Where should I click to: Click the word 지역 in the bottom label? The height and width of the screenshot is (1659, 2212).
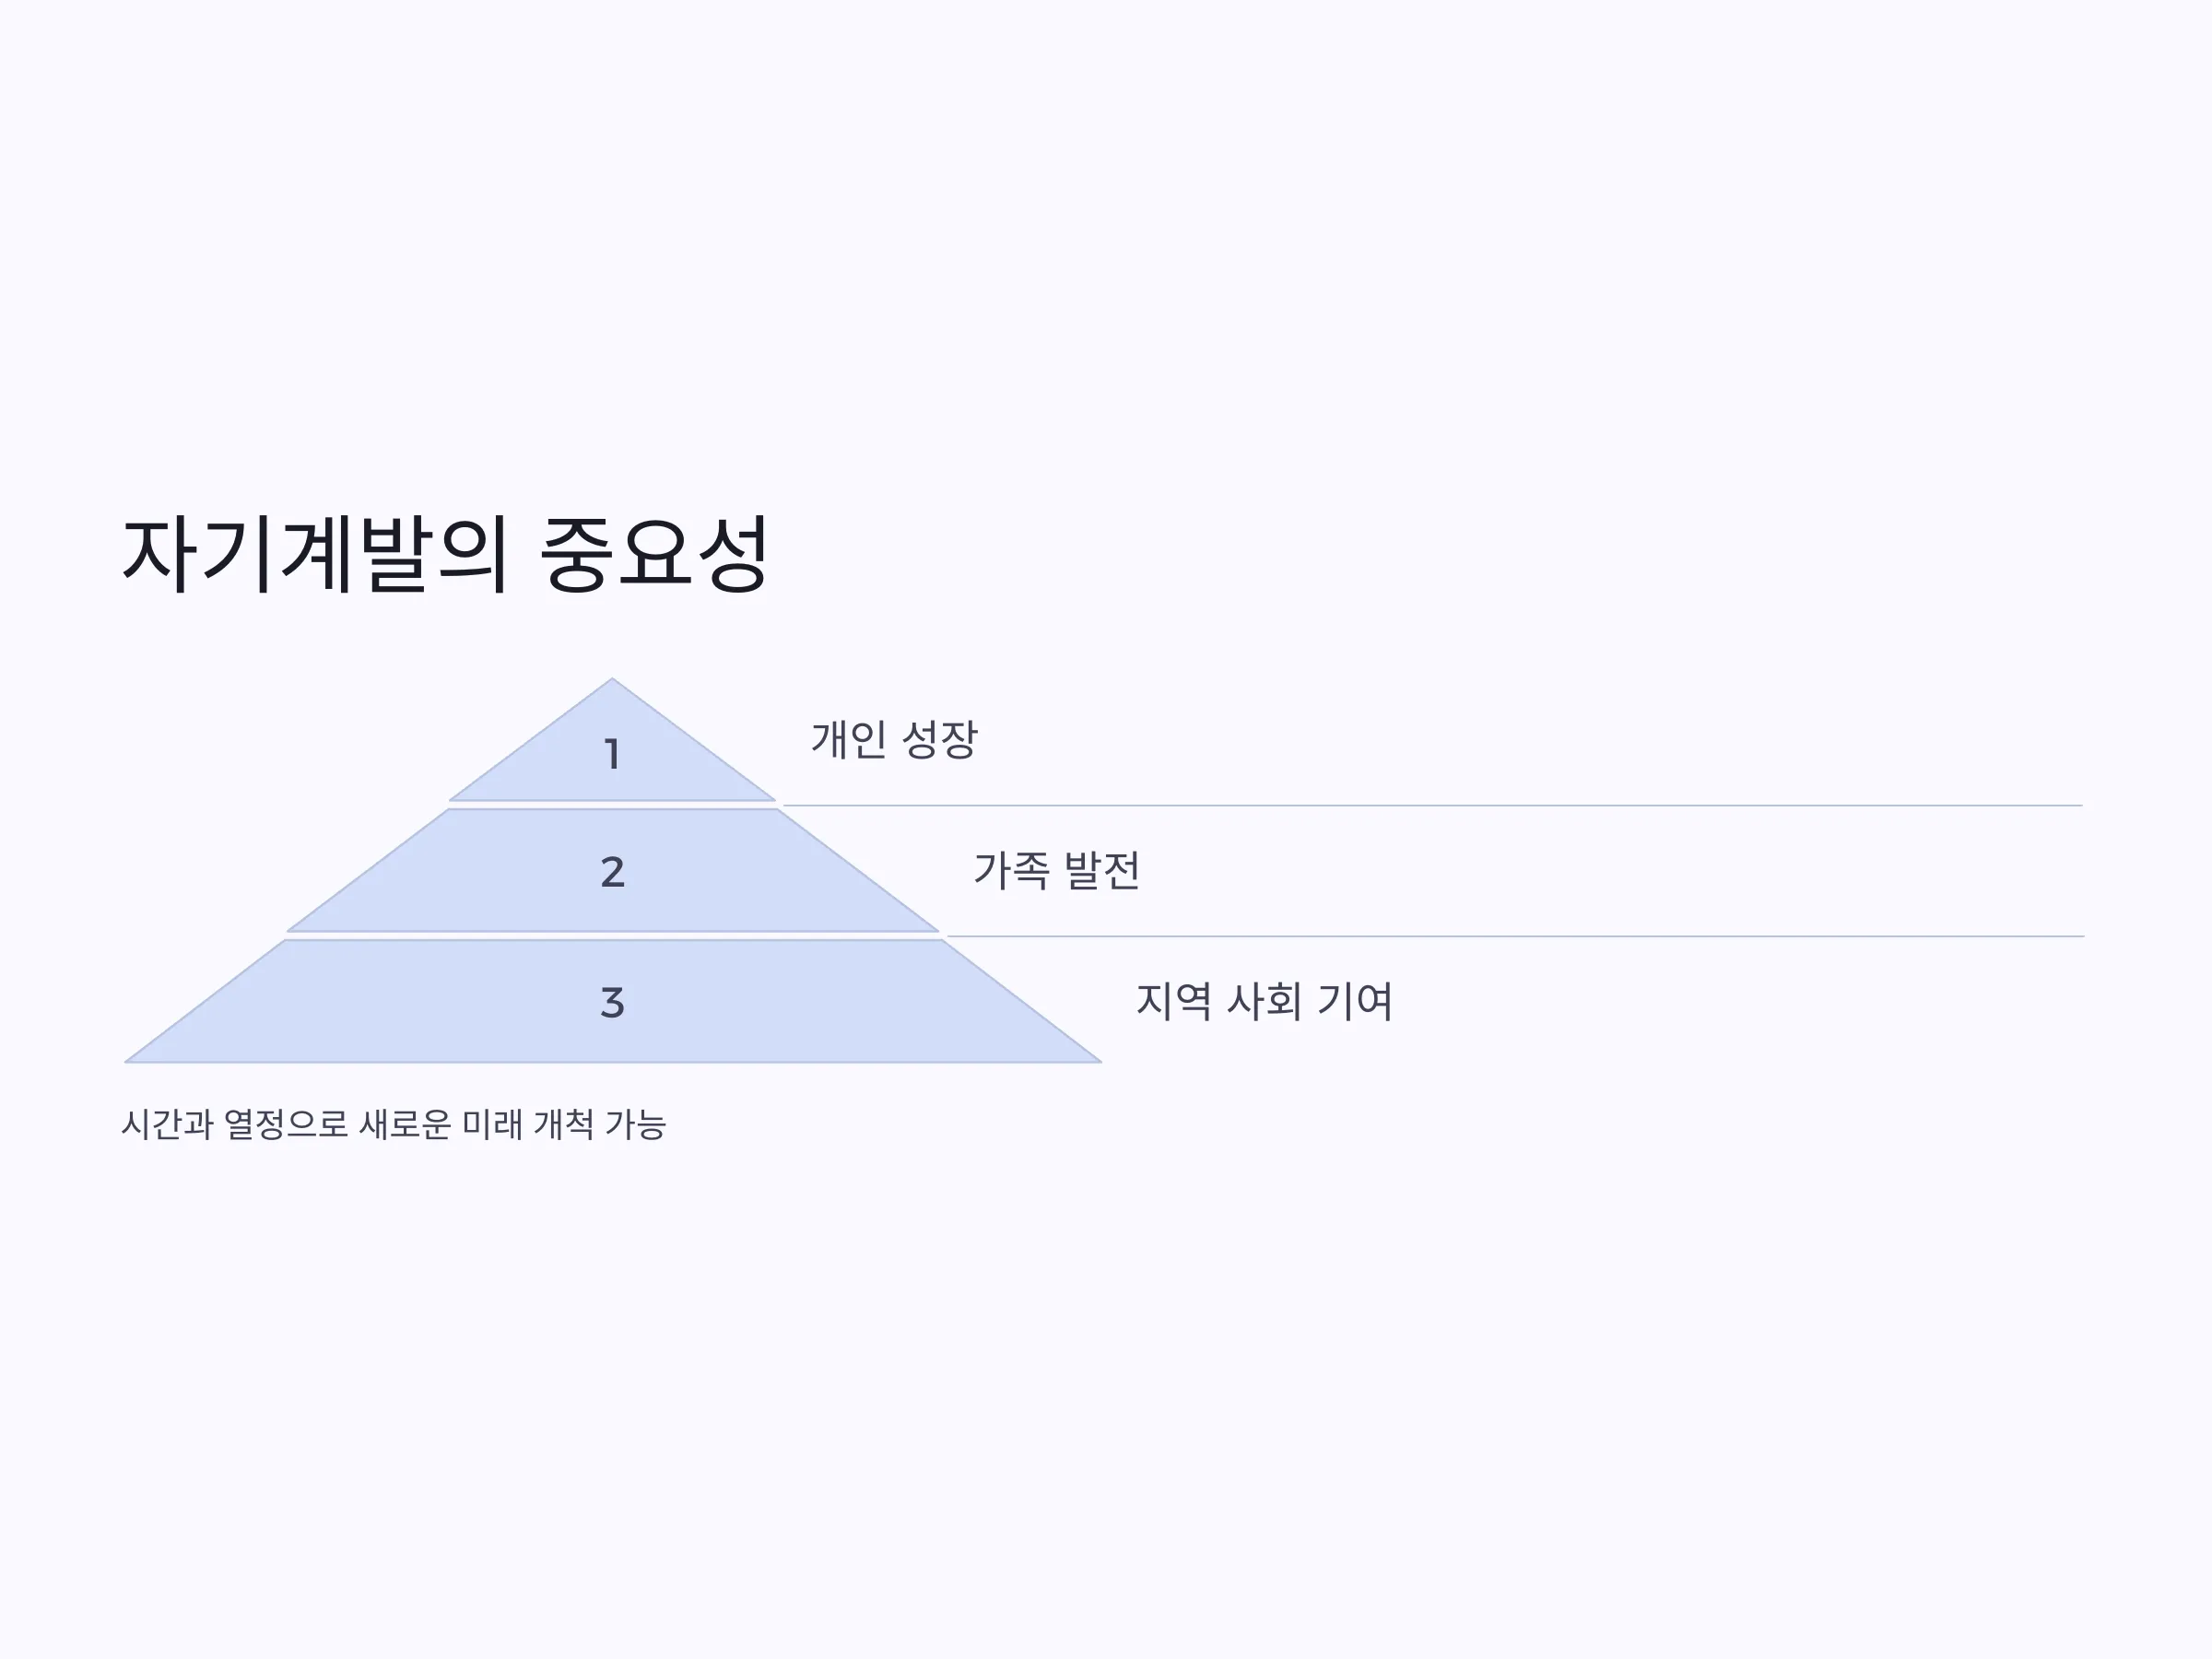point(1174,1001)
